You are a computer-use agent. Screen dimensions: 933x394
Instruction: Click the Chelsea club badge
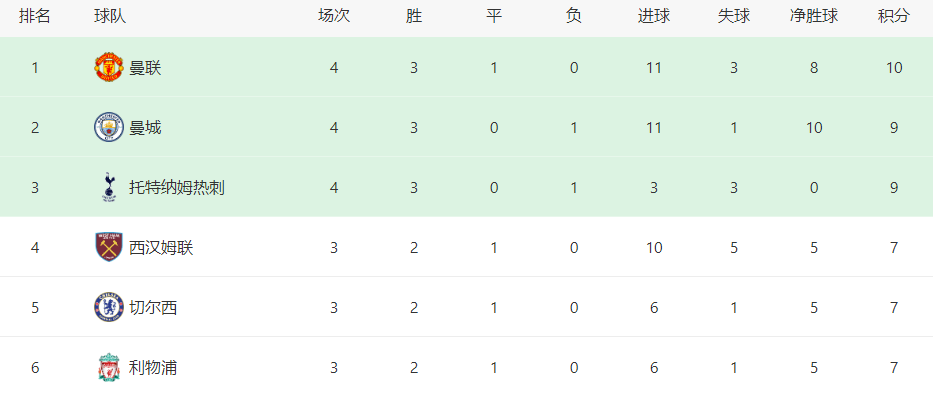click(x=109, y=307)
